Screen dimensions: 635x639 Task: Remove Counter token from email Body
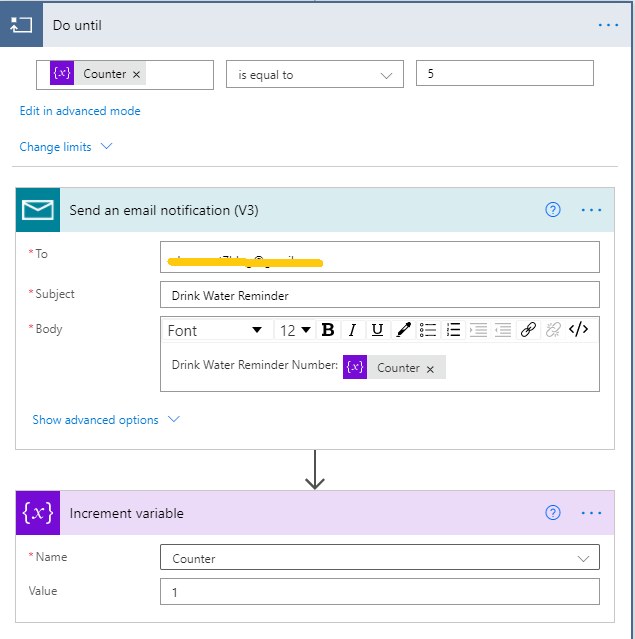[430, 369]
